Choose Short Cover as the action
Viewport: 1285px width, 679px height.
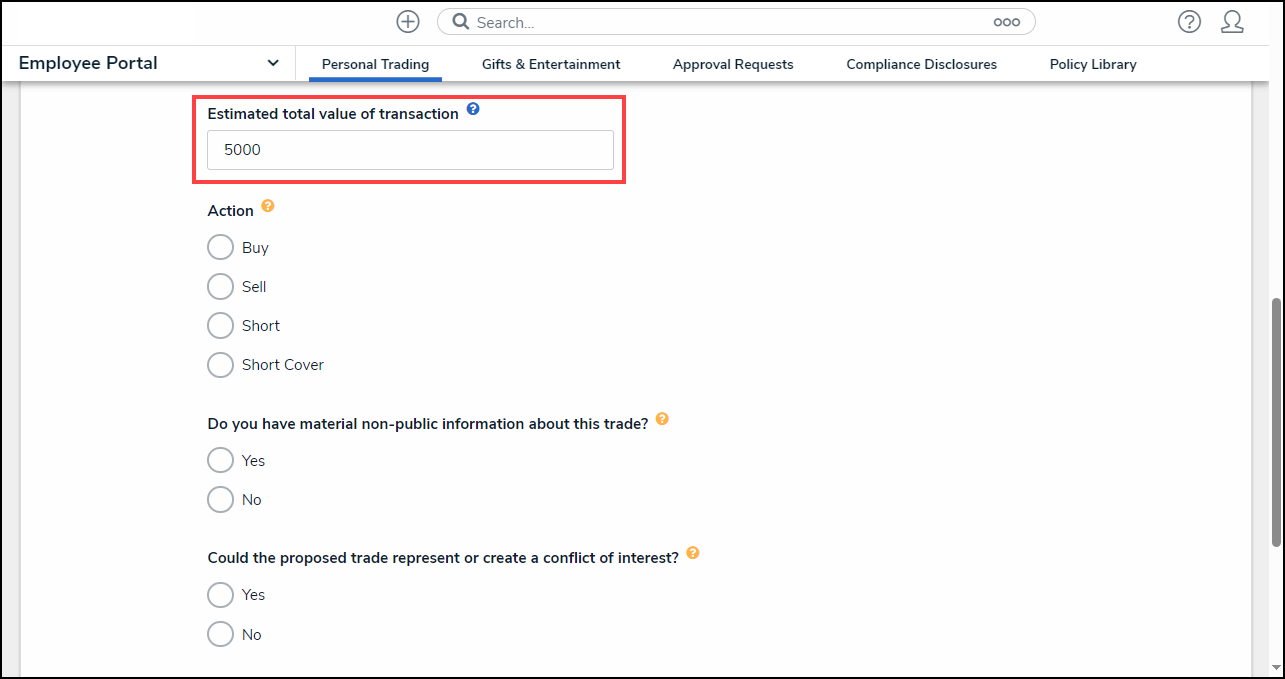220,365
